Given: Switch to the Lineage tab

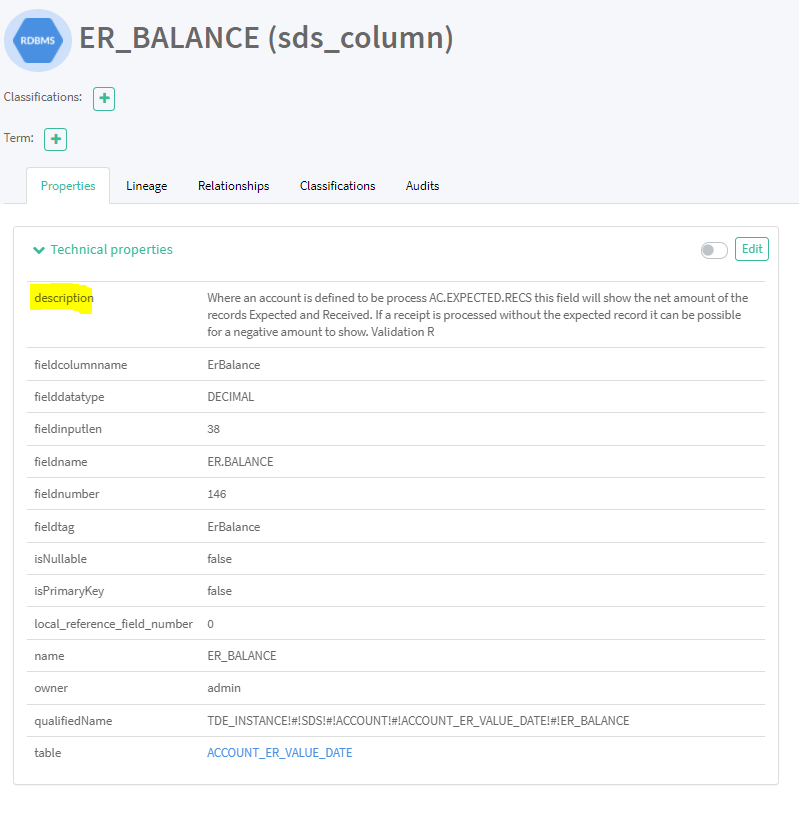Looking at the screenshot, I should pyautogui.click(x=146, y=186).
